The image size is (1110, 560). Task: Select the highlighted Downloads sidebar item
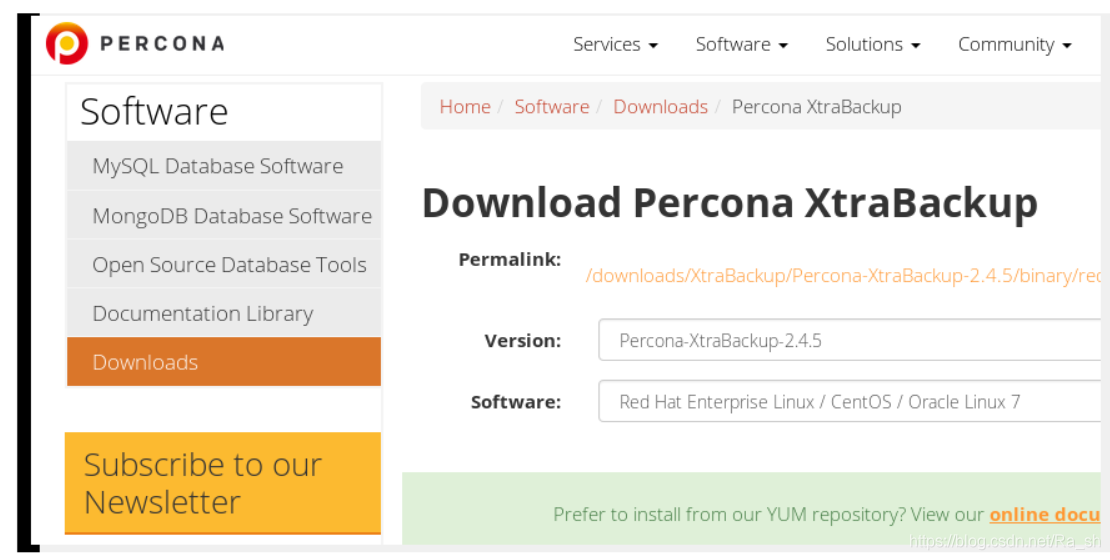coord(224,362)
